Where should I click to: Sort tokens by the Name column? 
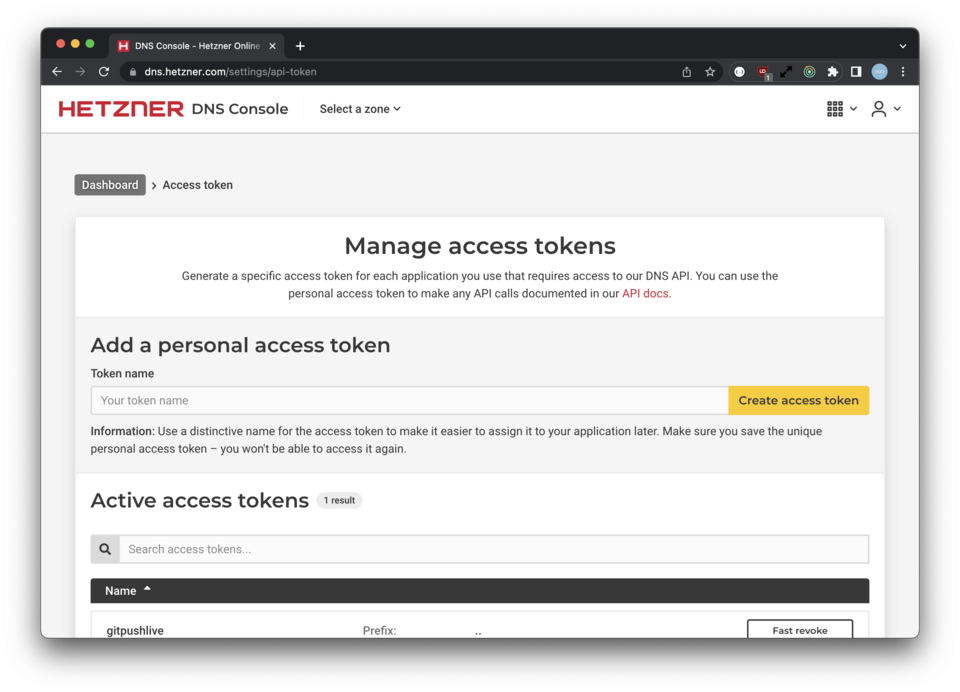(127, 590)
